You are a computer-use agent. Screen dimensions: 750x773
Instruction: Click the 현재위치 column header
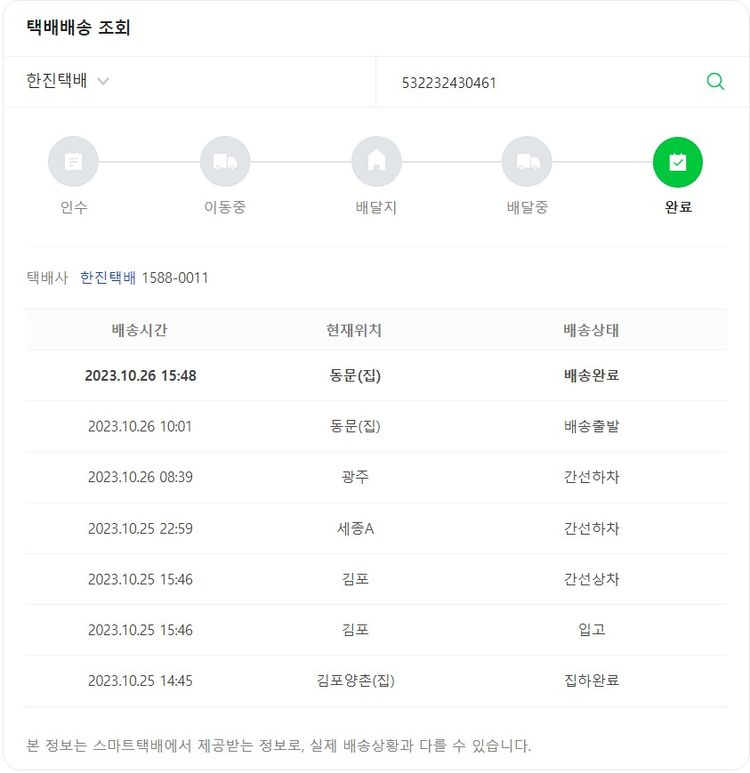(354, 330)
